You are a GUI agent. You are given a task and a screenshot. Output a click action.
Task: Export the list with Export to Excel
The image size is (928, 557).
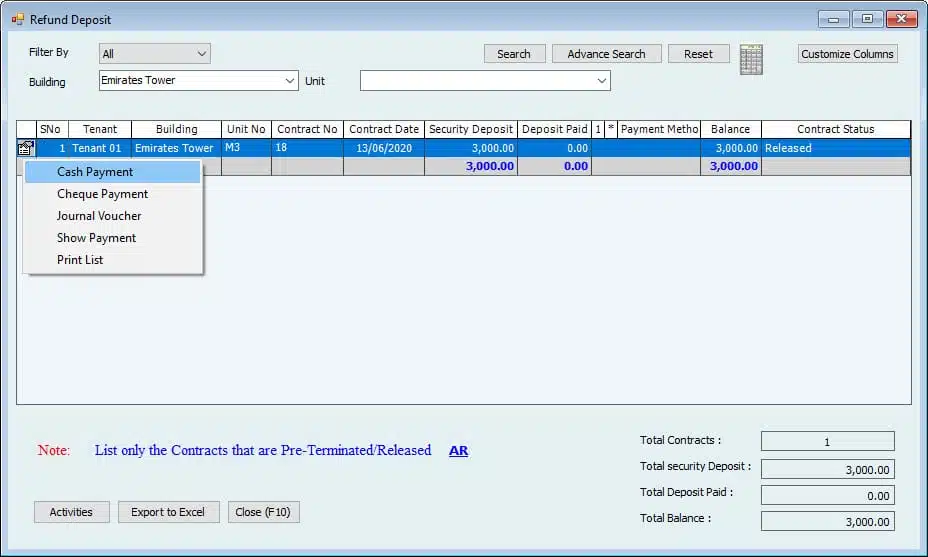(x=168, y=512)
